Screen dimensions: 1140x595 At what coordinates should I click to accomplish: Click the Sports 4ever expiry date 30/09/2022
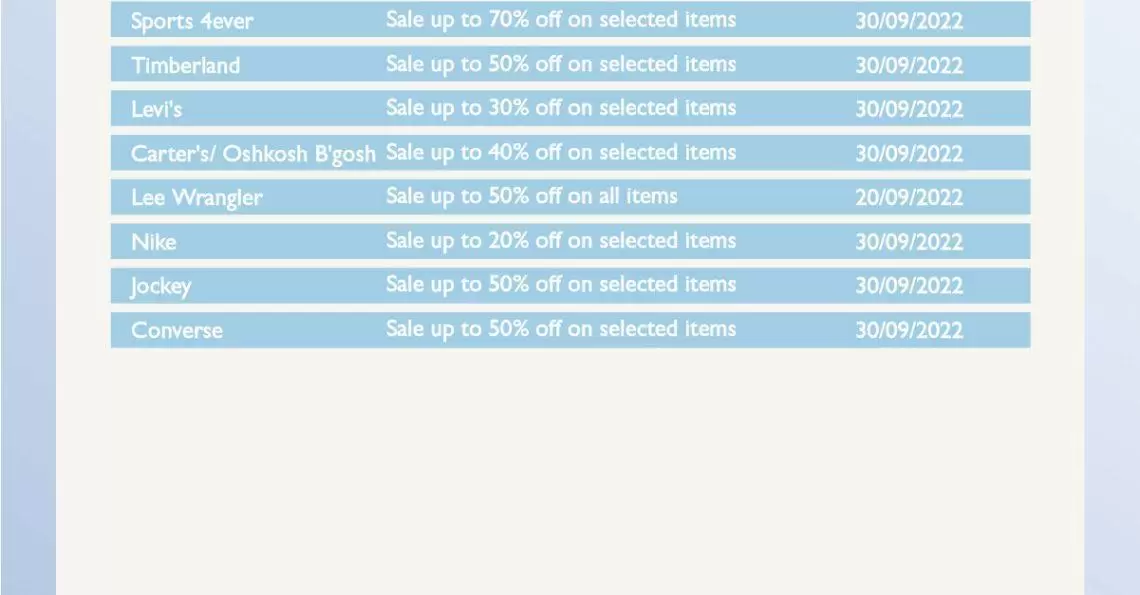point(909,20)
